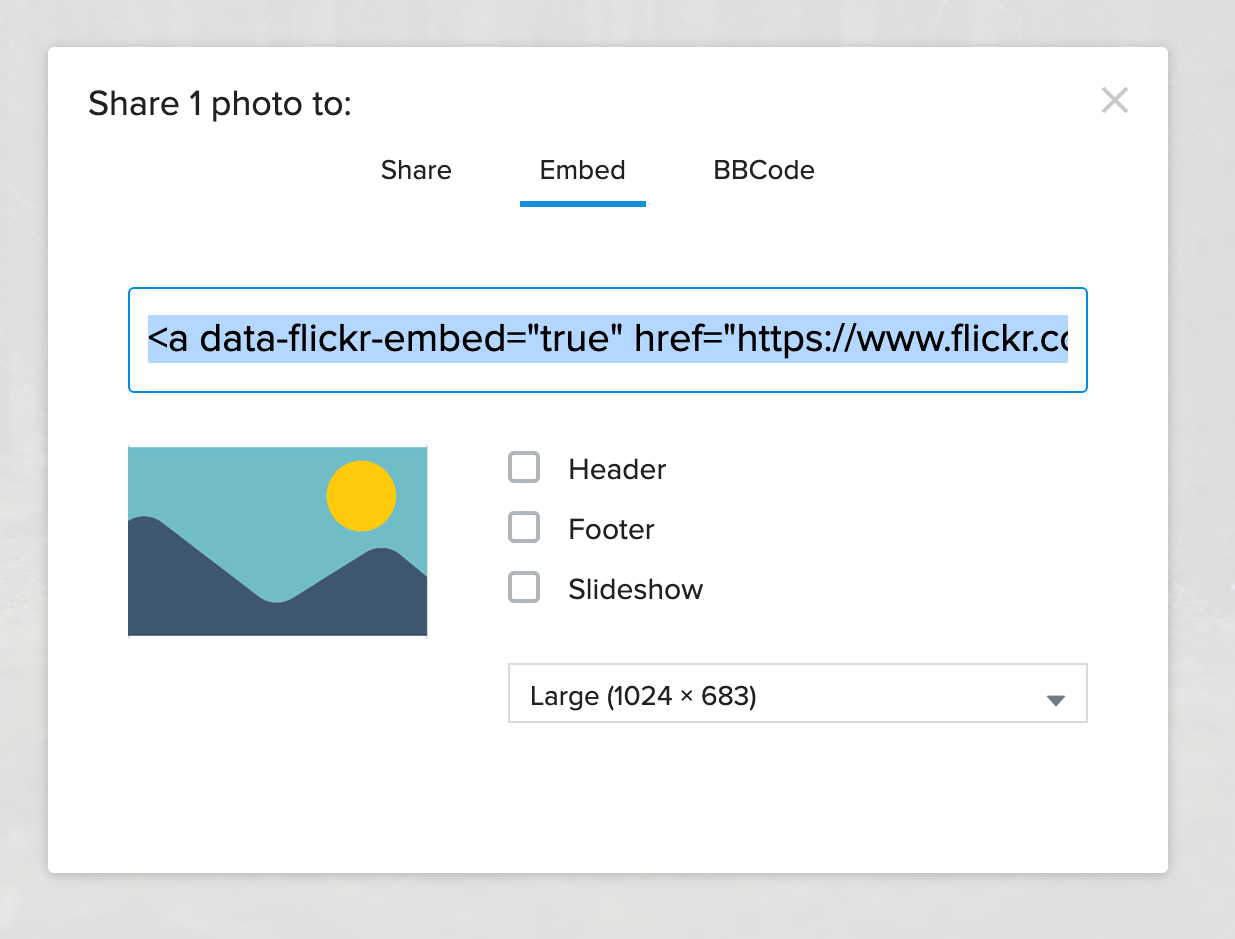Viewport: 1235px width, 939px height.
Task: Open the Large (1024 × 683) size dropdown
Action: [x=780, y=693]
